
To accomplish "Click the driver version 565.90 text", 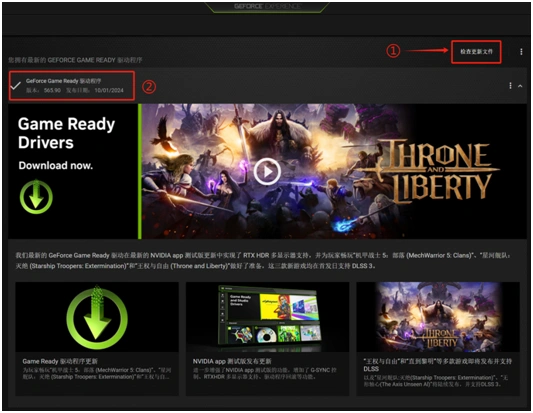I will (x=44, y=90).
